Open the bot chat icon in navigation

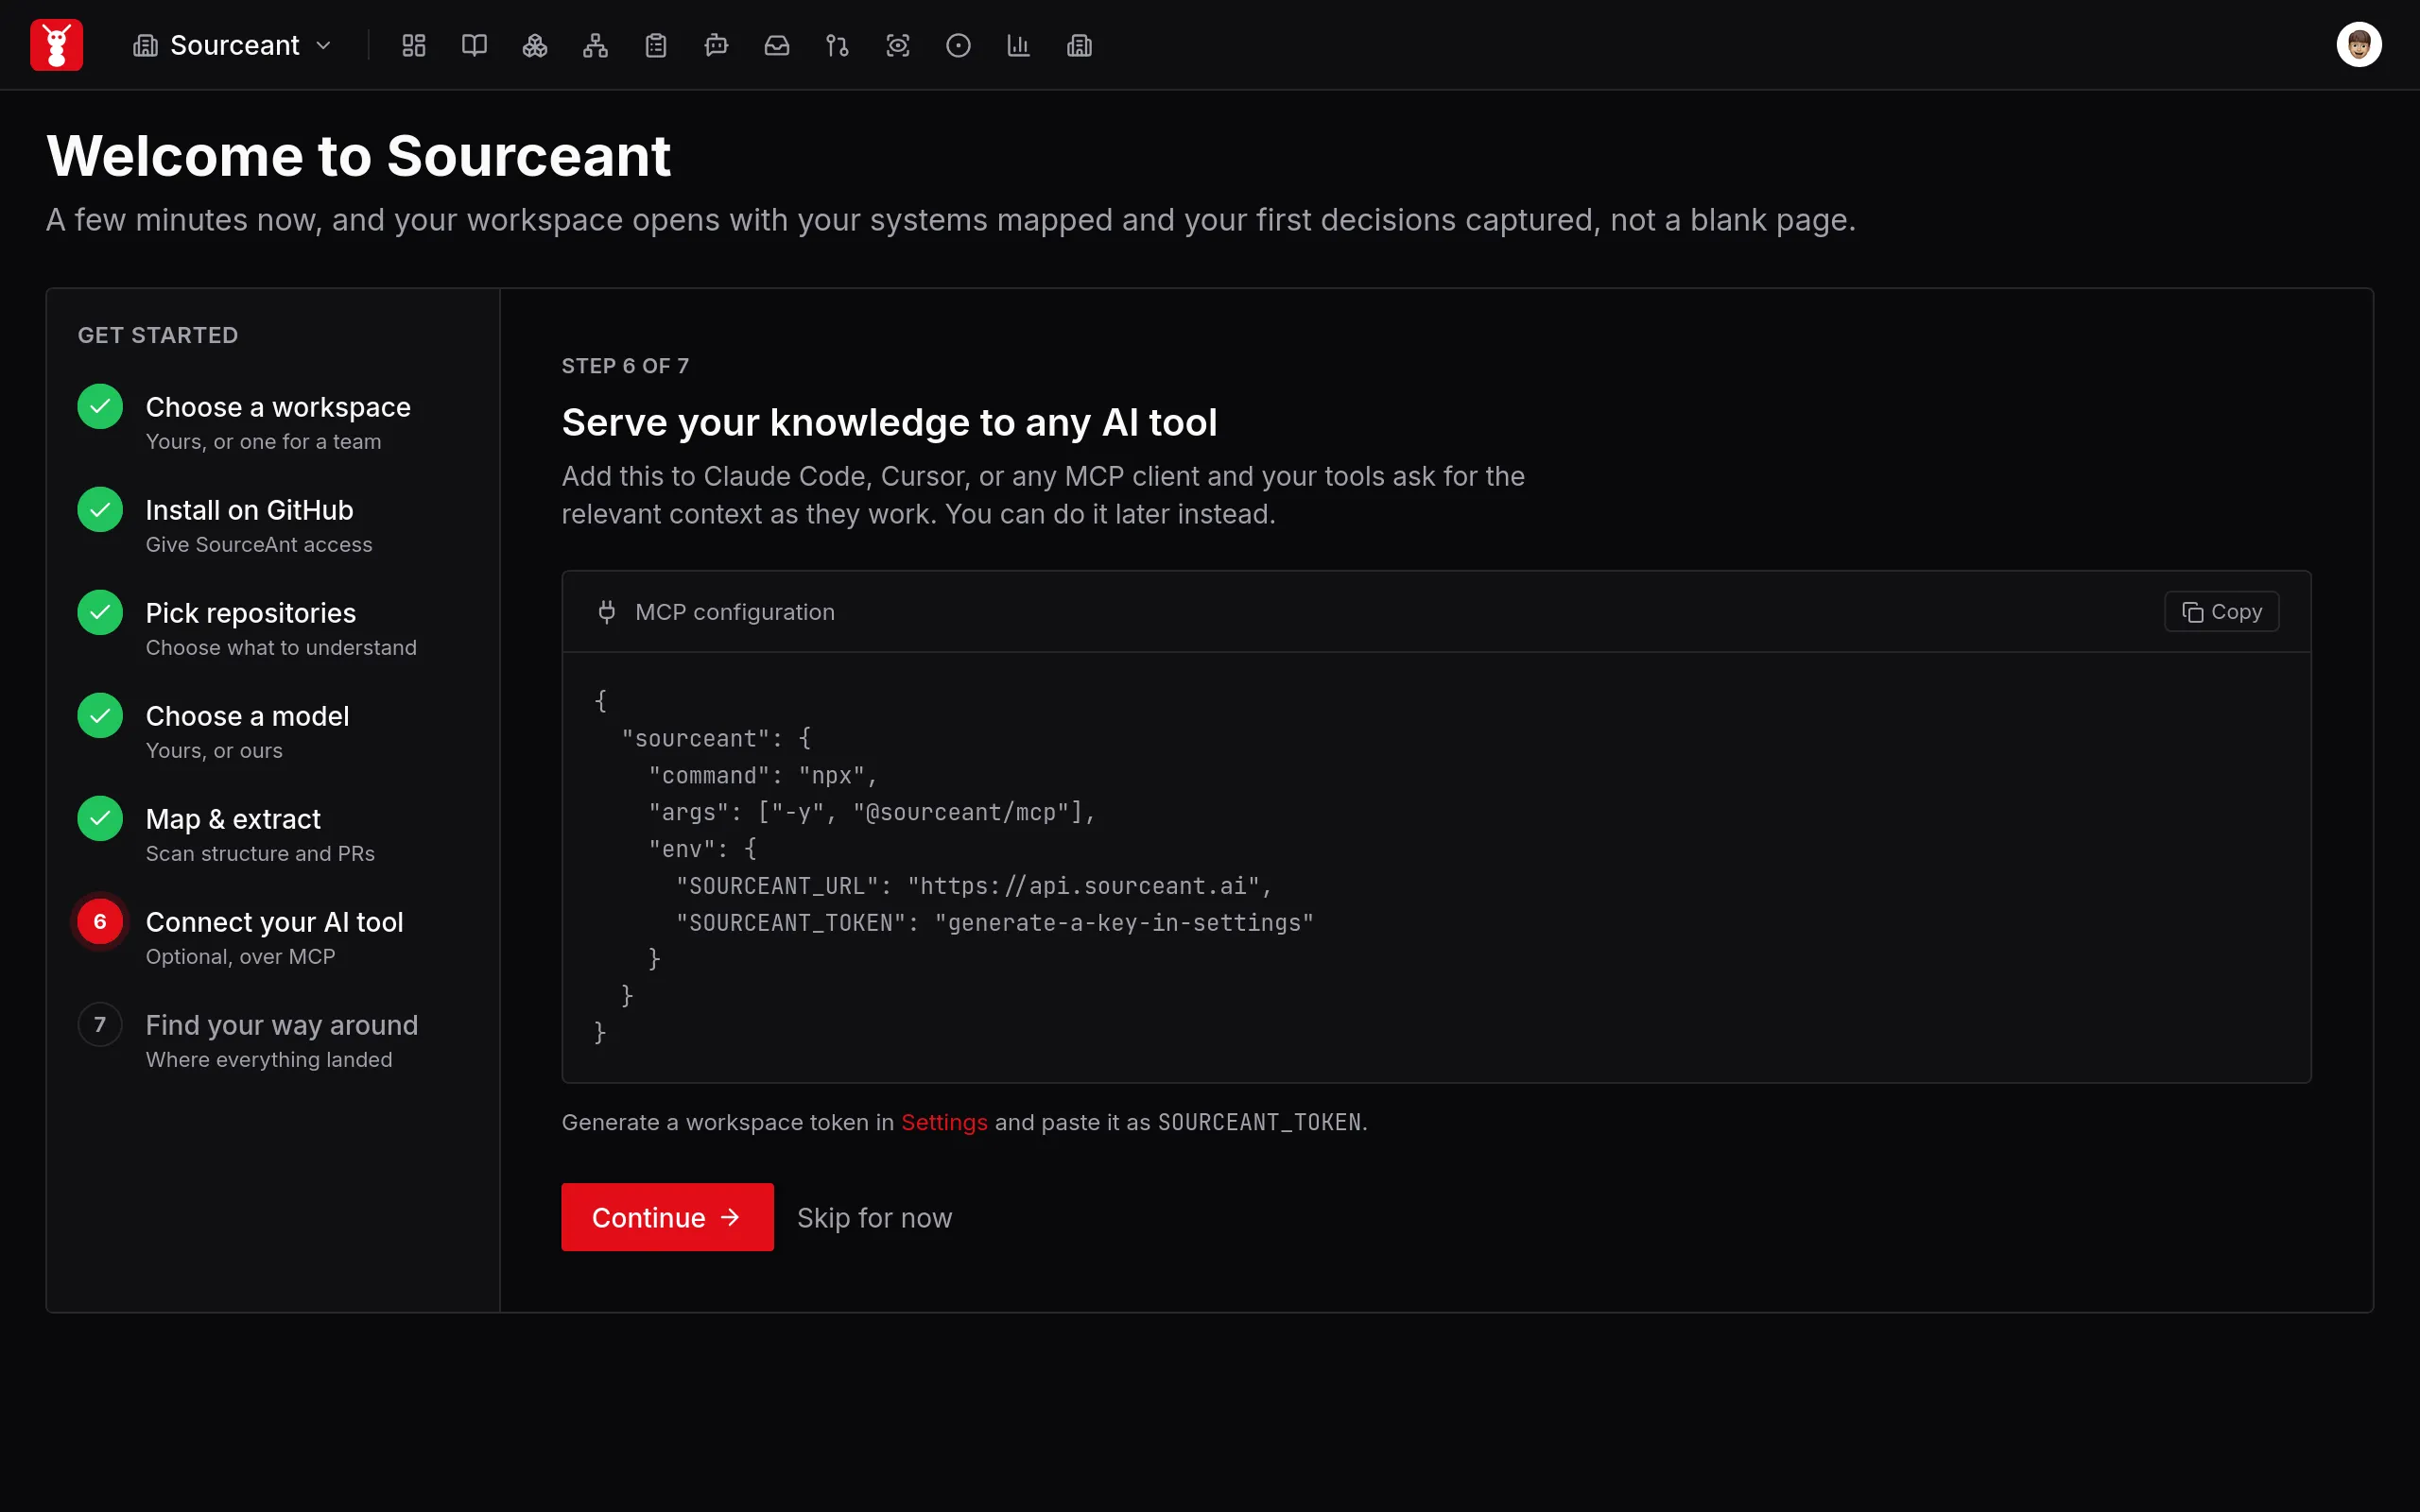pos(716,45)
